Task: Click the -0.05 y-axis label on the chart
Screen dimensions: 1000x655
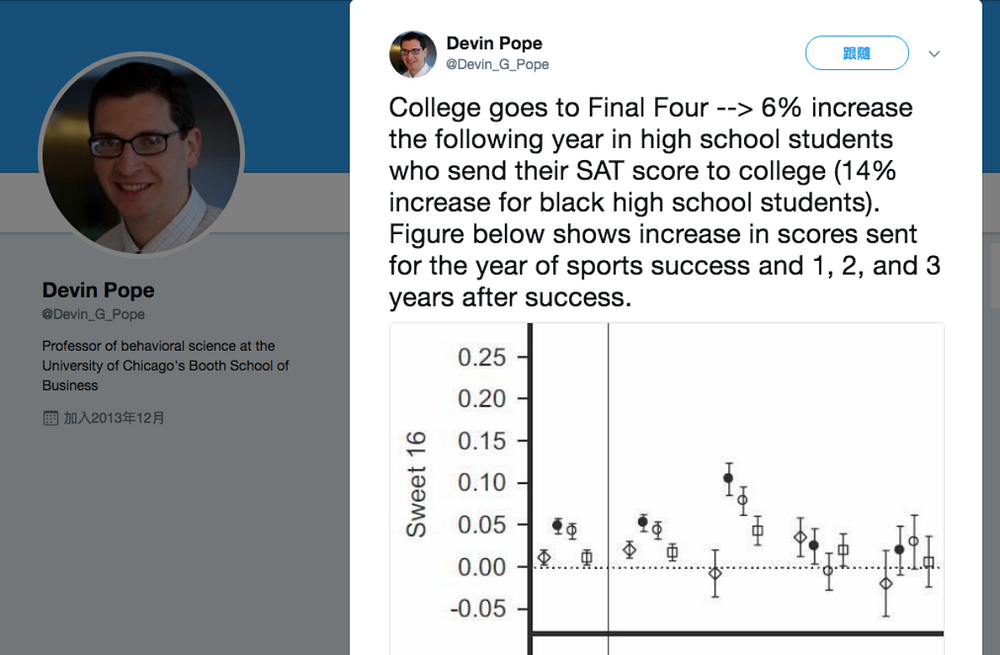Action: tap(478, 609)
